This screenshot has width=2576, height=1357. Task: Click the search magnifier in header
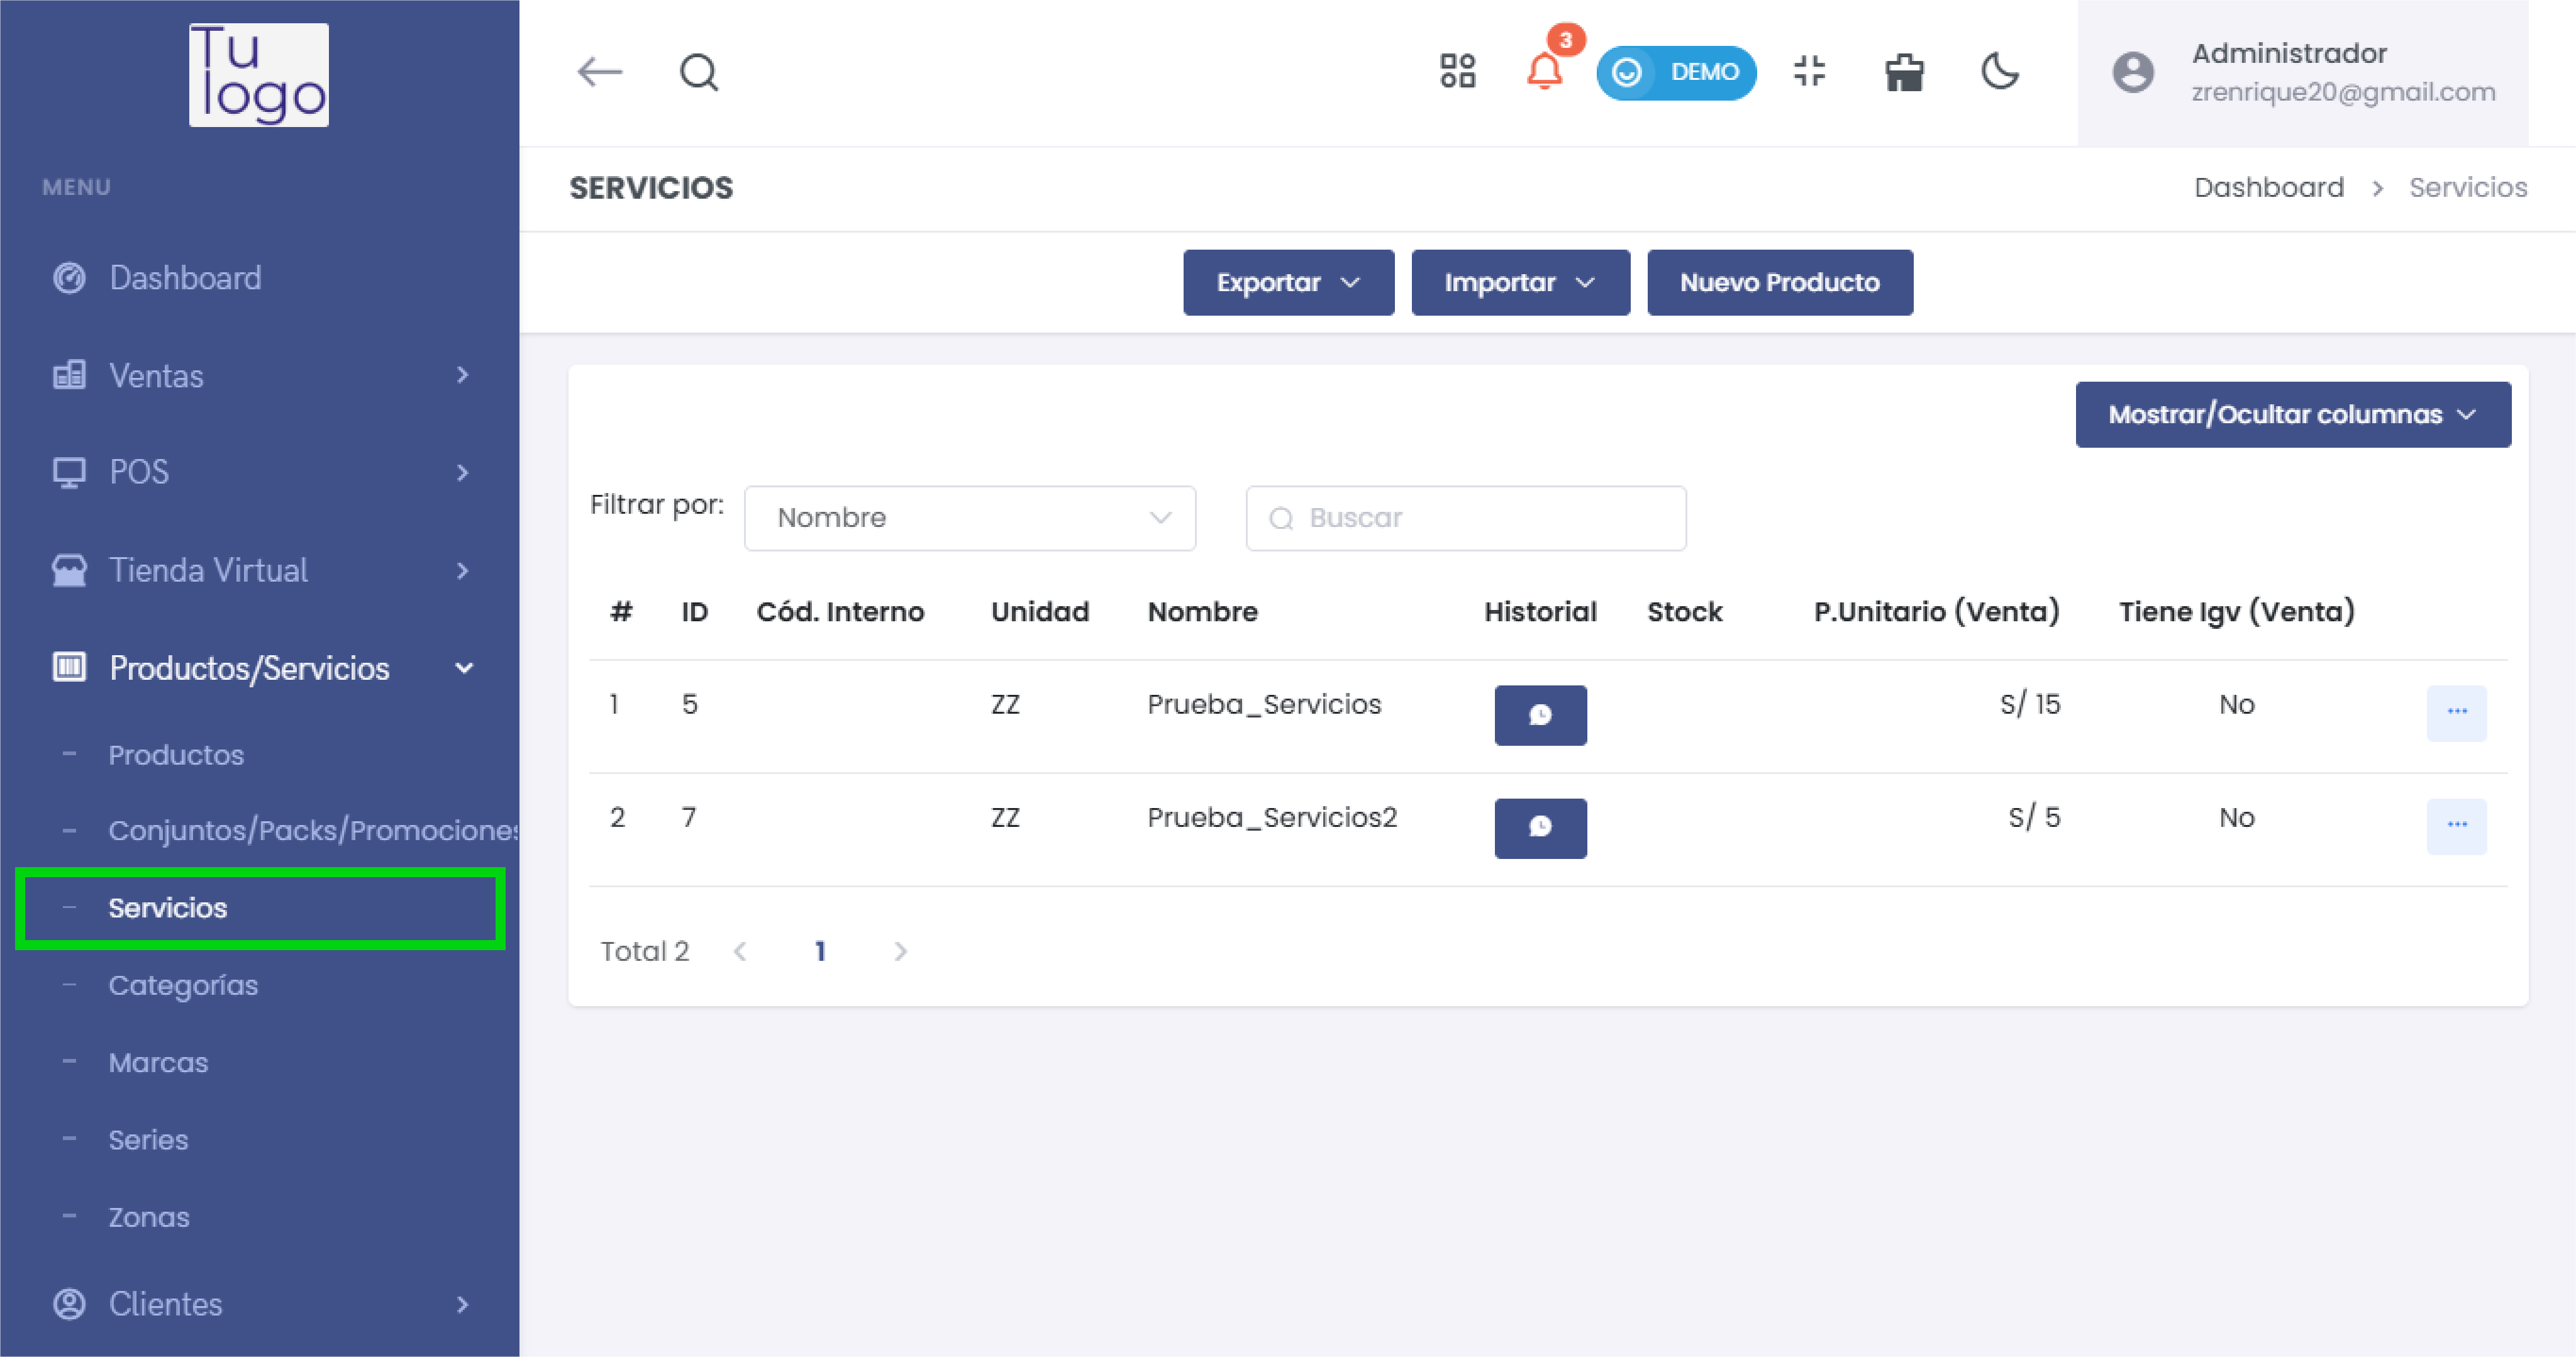coord(698,72)
